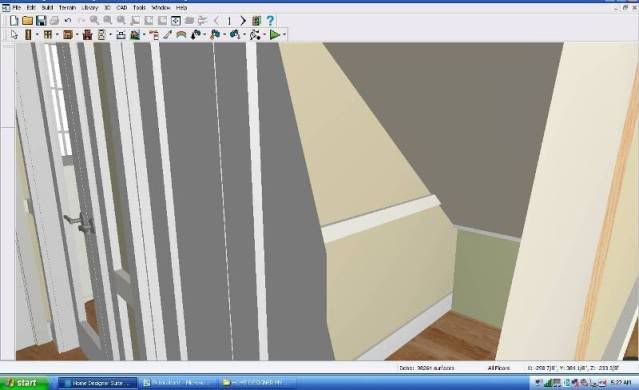
Task: Choose the Wall tool icon
Action: [x=28, y=35]
